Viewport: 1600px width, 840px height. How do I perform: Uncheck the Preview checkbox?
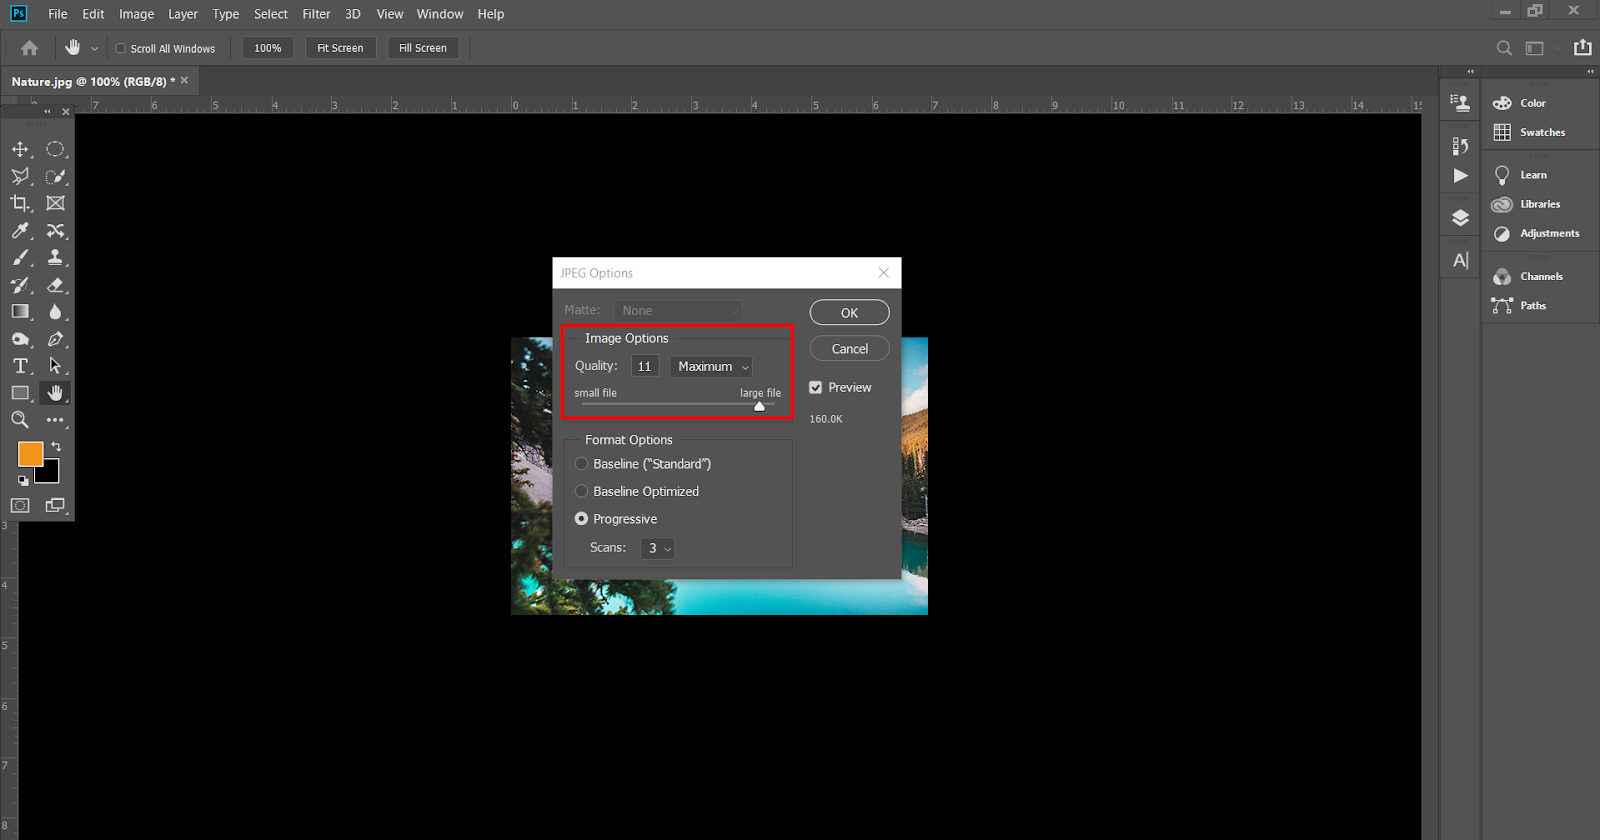[x=816, y=388]
